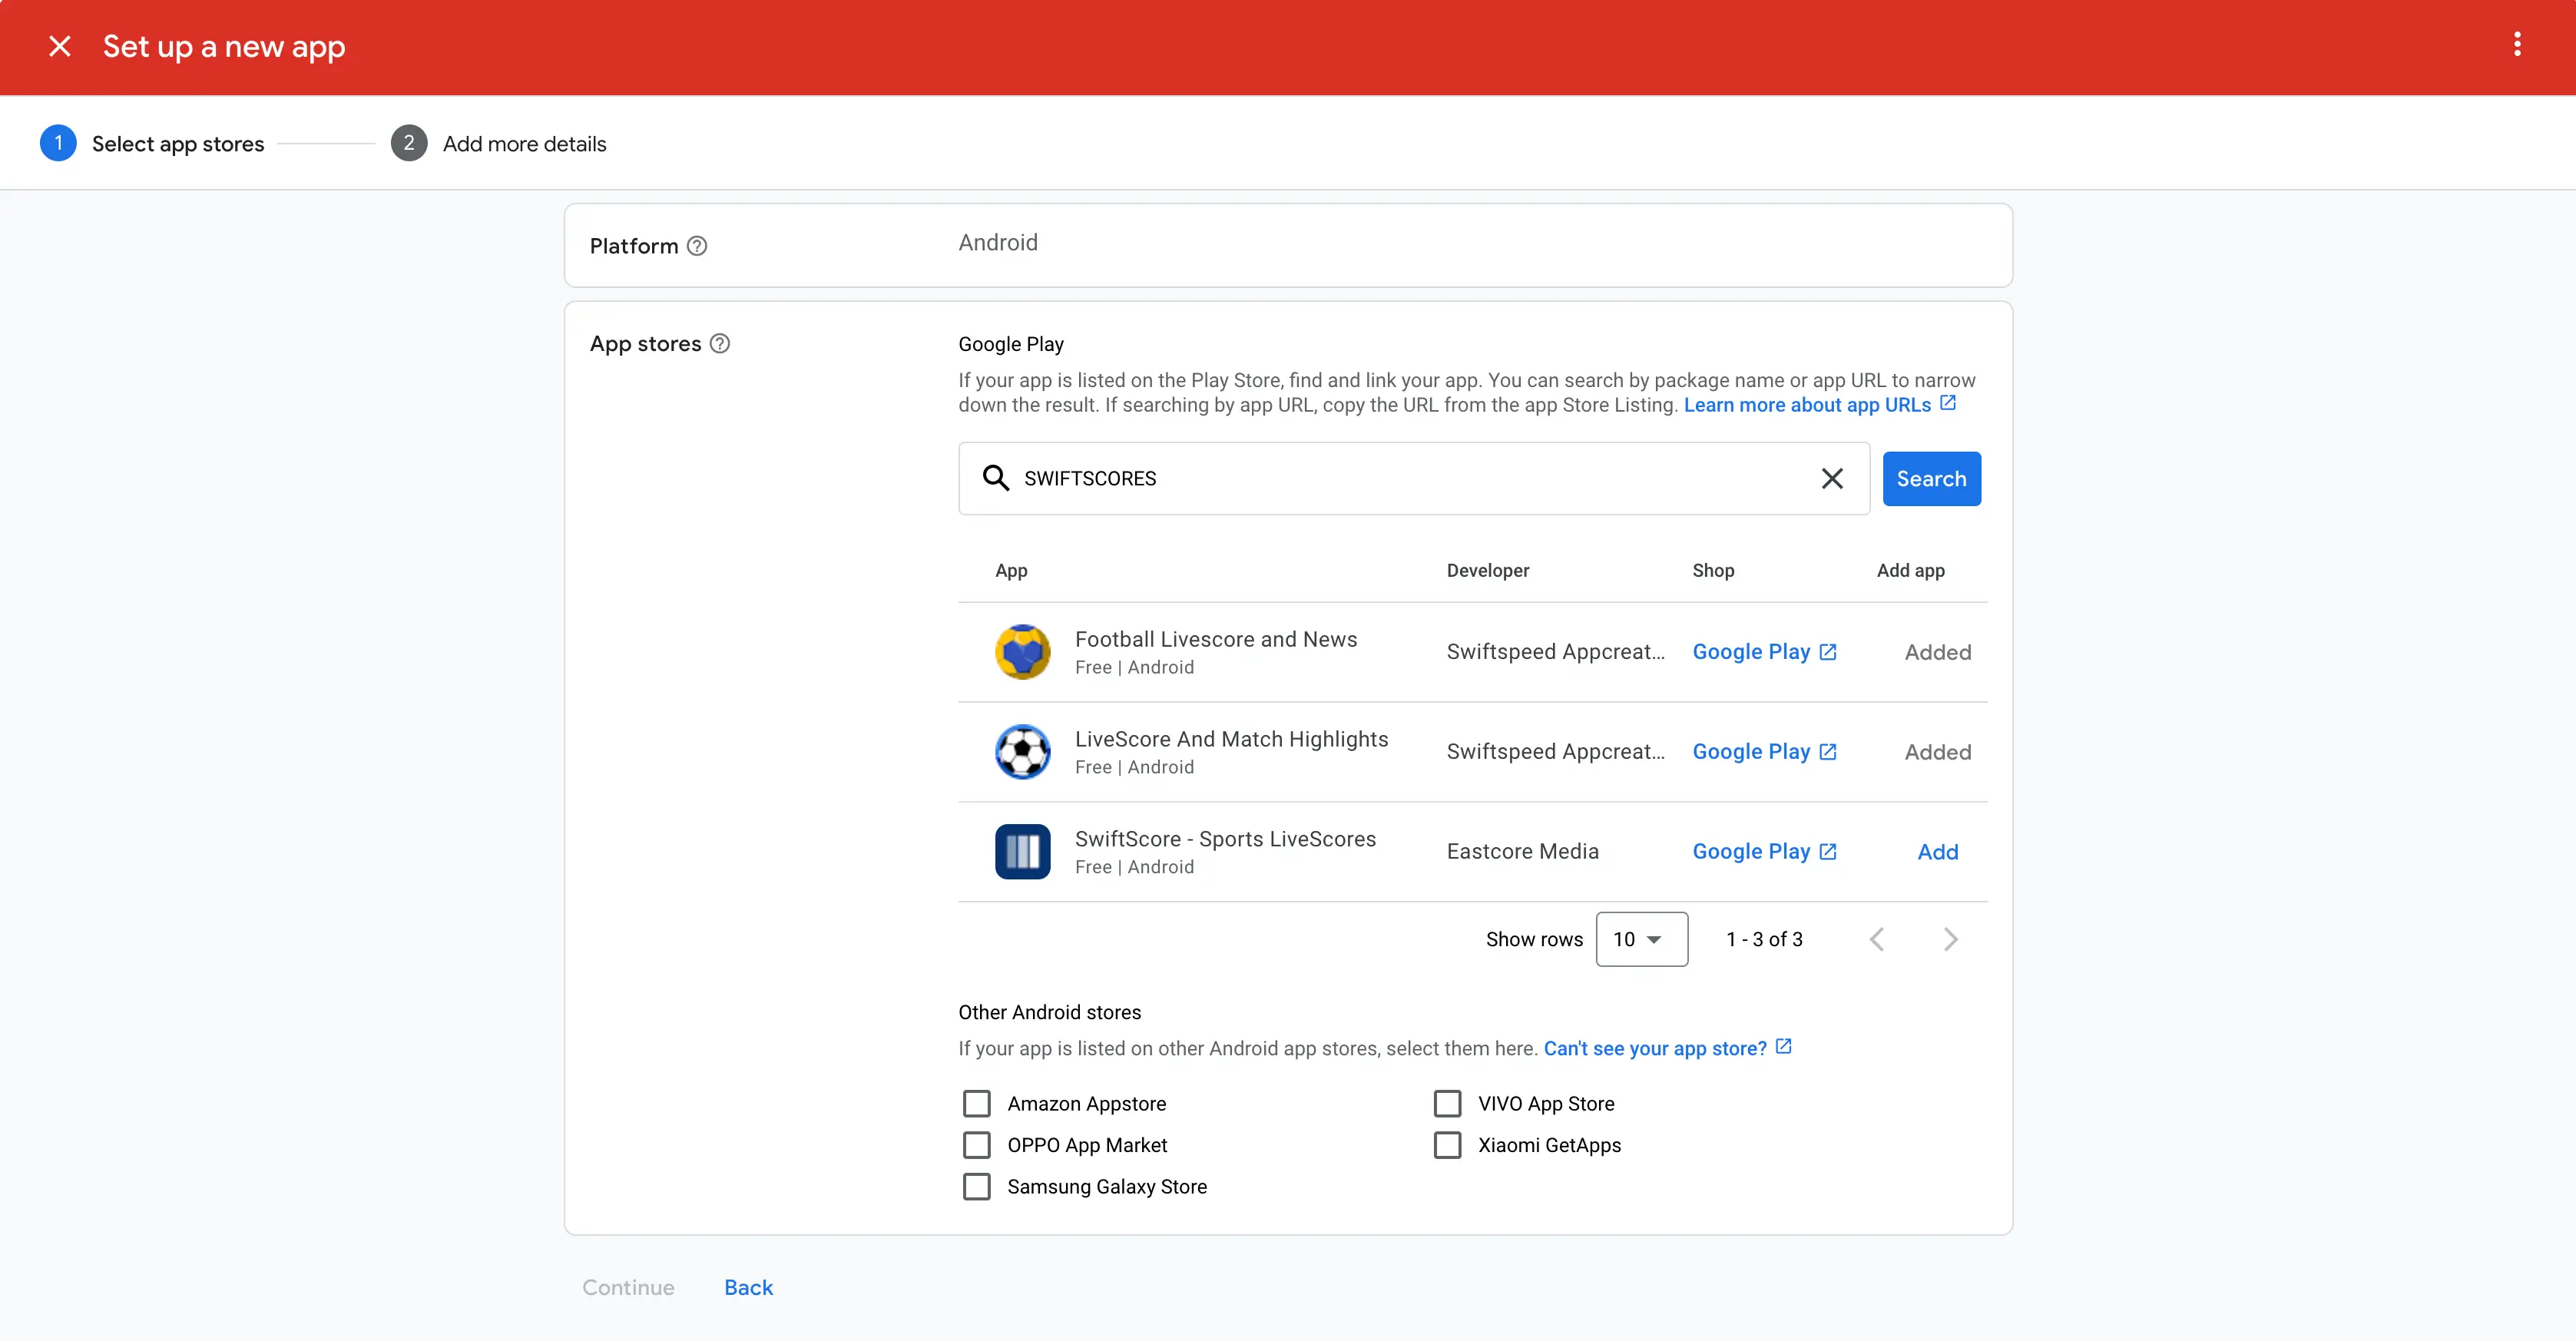The width and height of the screenshot is (2576, 1341).
Task: Click Added status for Football Livescore and News
Action: pos(1937,653)
